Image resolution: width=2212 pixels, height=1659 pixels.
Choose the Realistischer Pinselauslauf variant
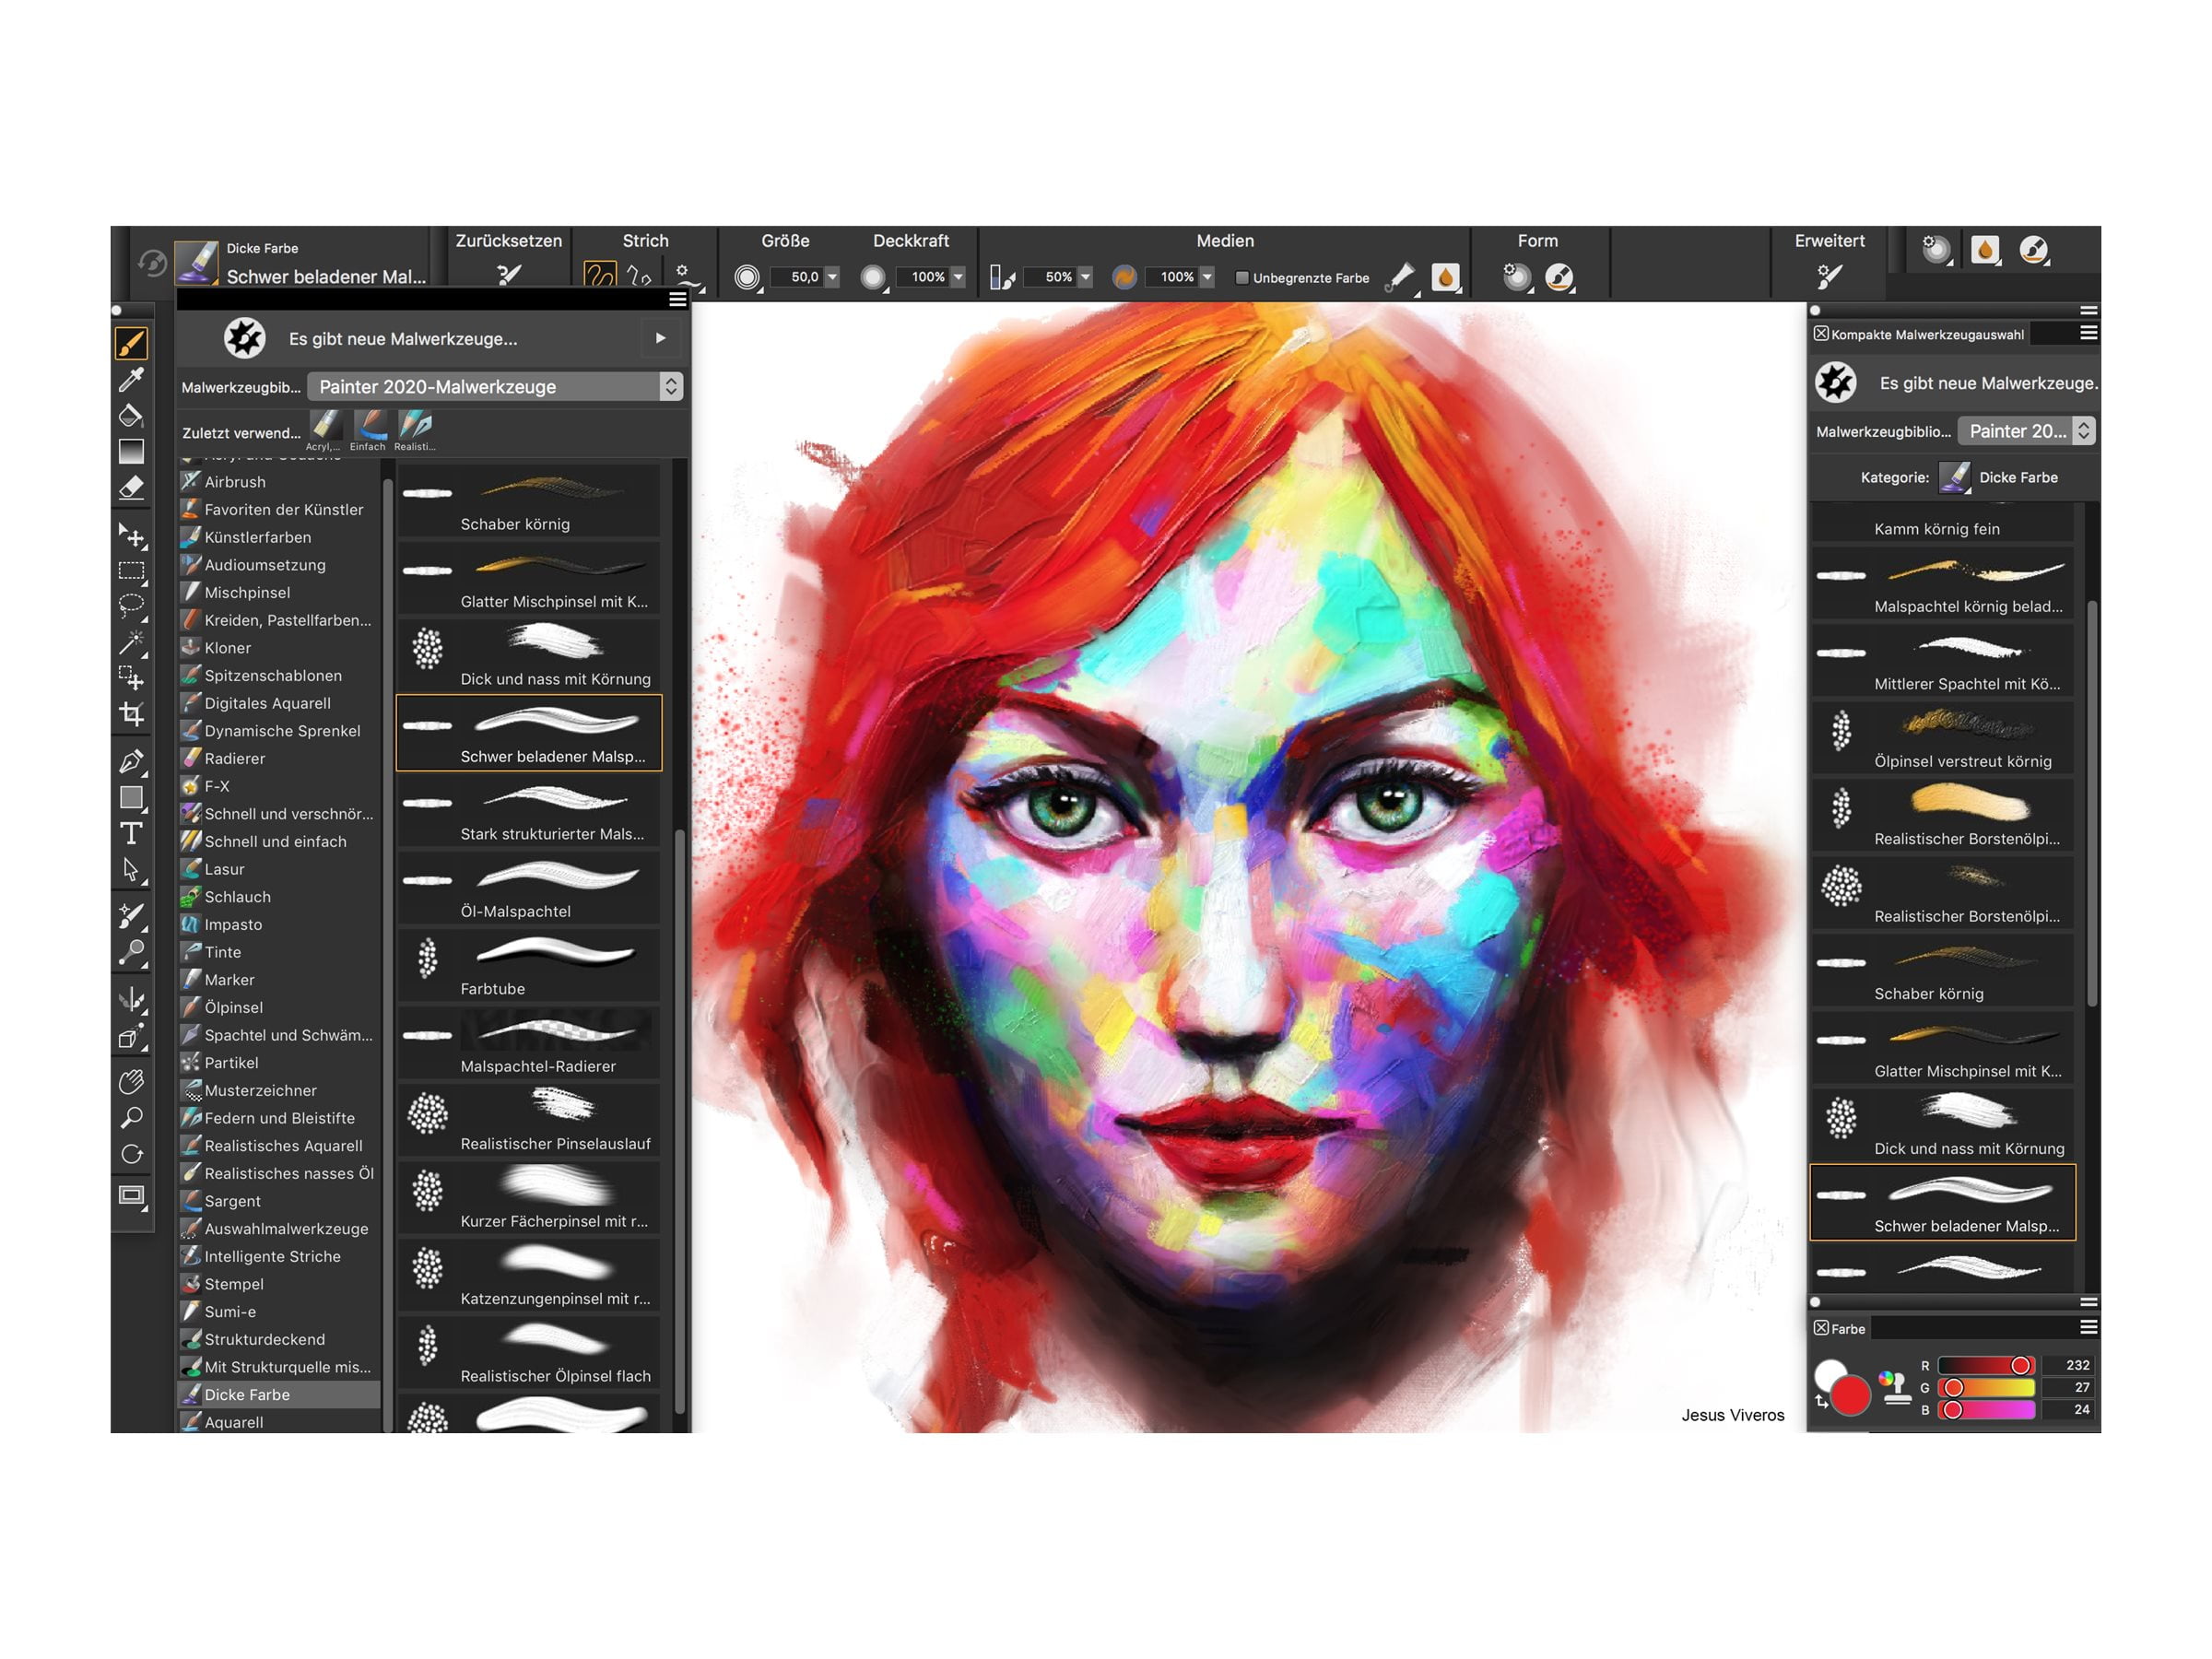pyautogui.click(x=529, y=1120)
